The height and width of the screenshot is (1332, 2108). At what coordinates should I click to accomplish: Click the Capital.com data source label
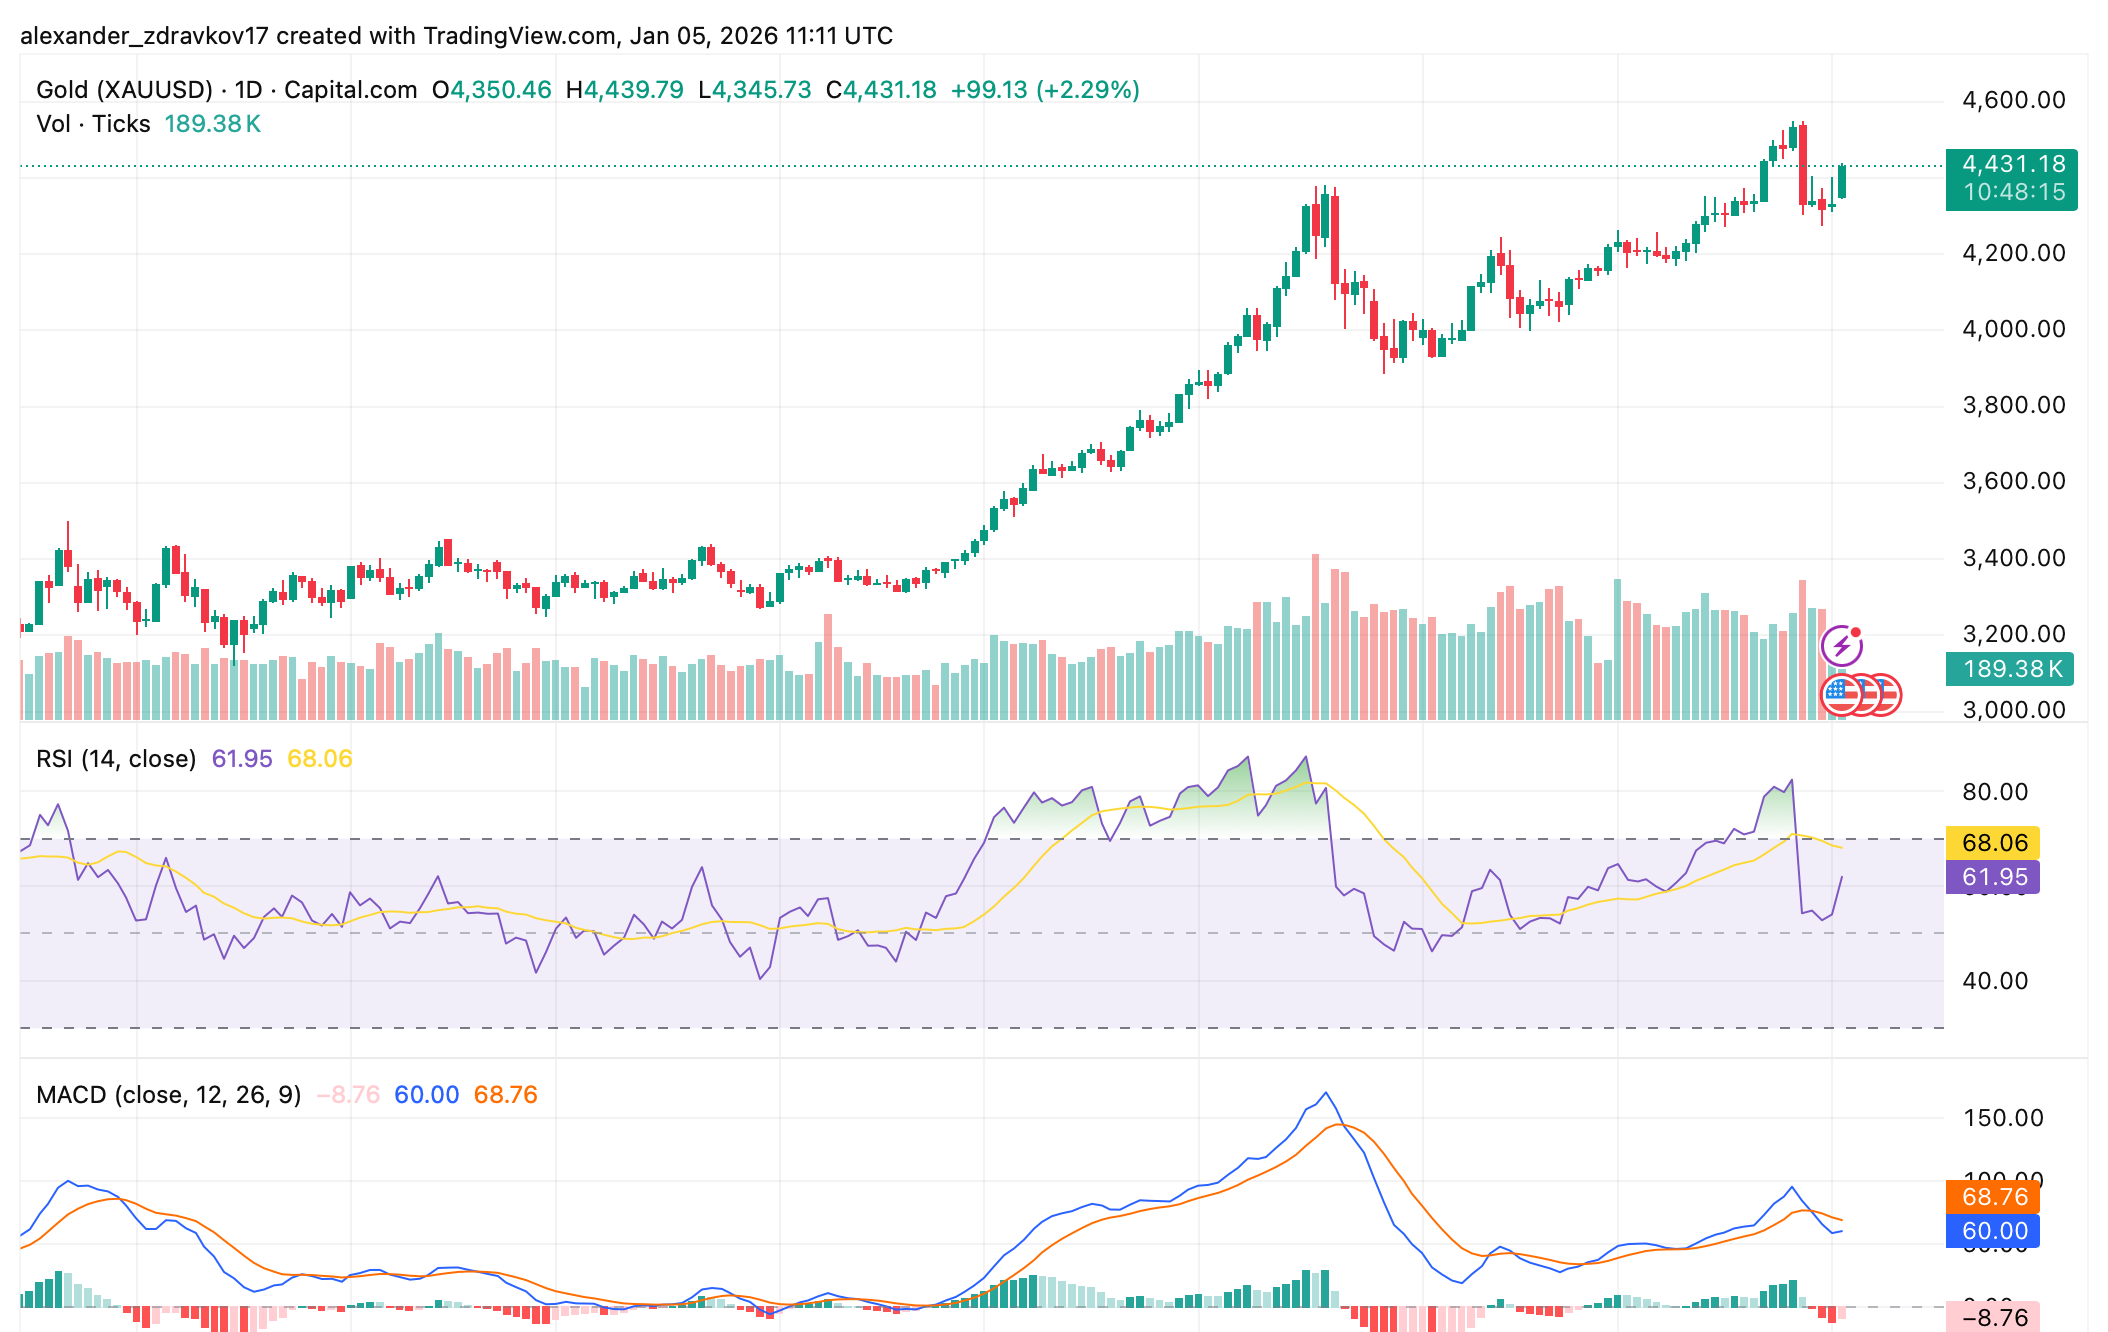(350, 90)
